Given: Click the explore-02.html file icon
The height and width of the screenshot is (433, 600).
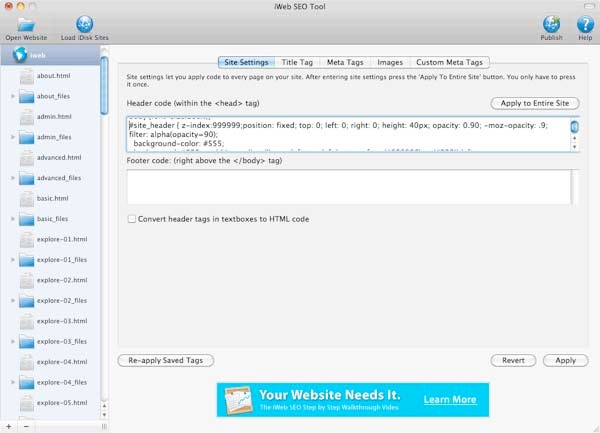Looking at the screenshot, I should tap(27, 281).
